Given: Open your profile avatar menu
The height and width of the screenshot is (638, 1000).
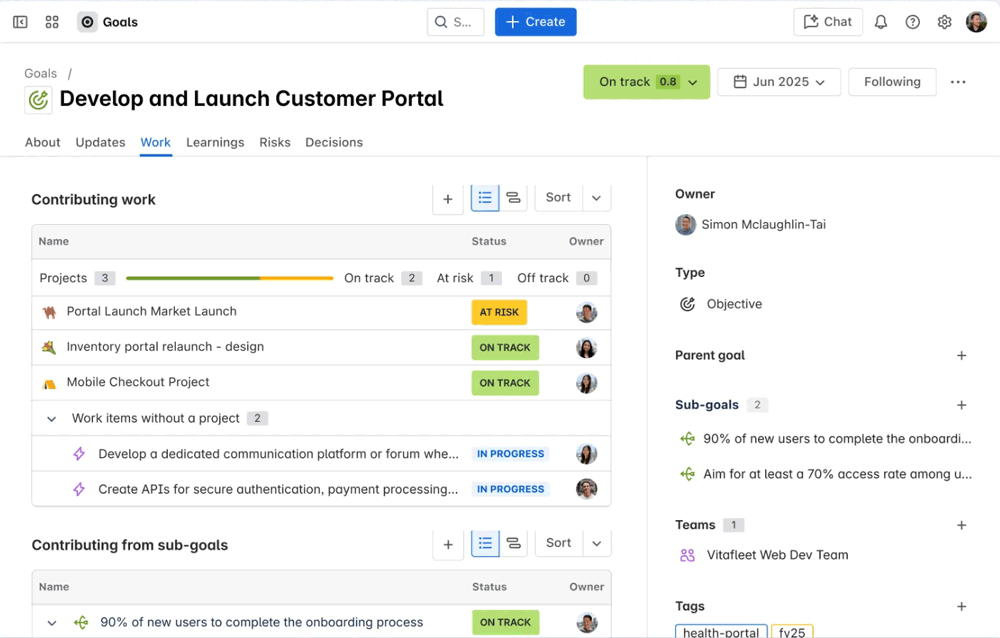Looking at the screenshot, I should click(x=976, y=22).
